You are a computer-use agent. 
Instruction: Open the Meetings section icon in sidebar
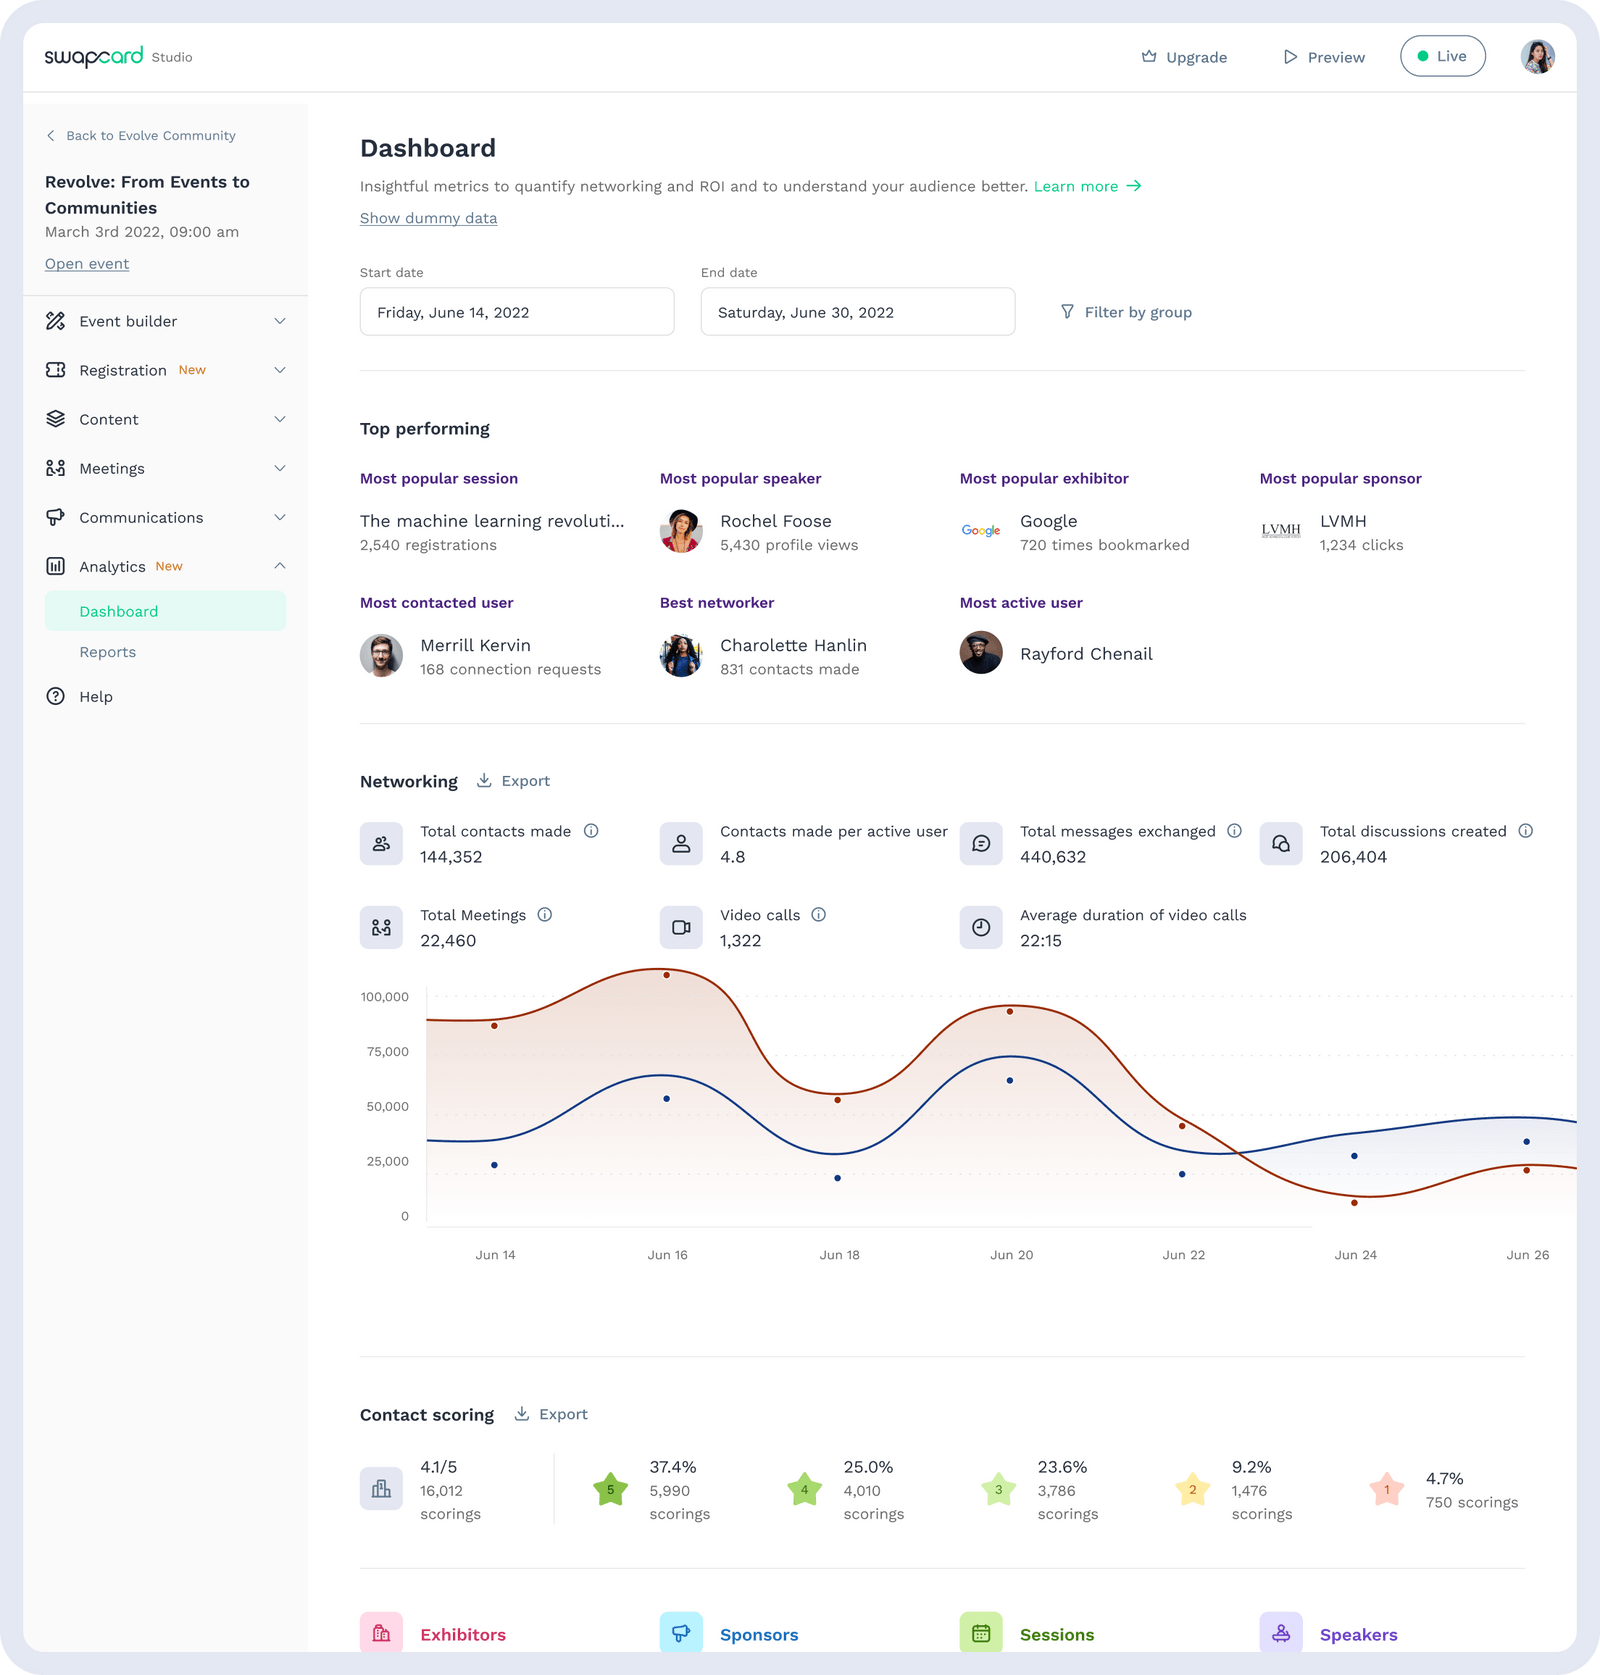tap(57, 468)
